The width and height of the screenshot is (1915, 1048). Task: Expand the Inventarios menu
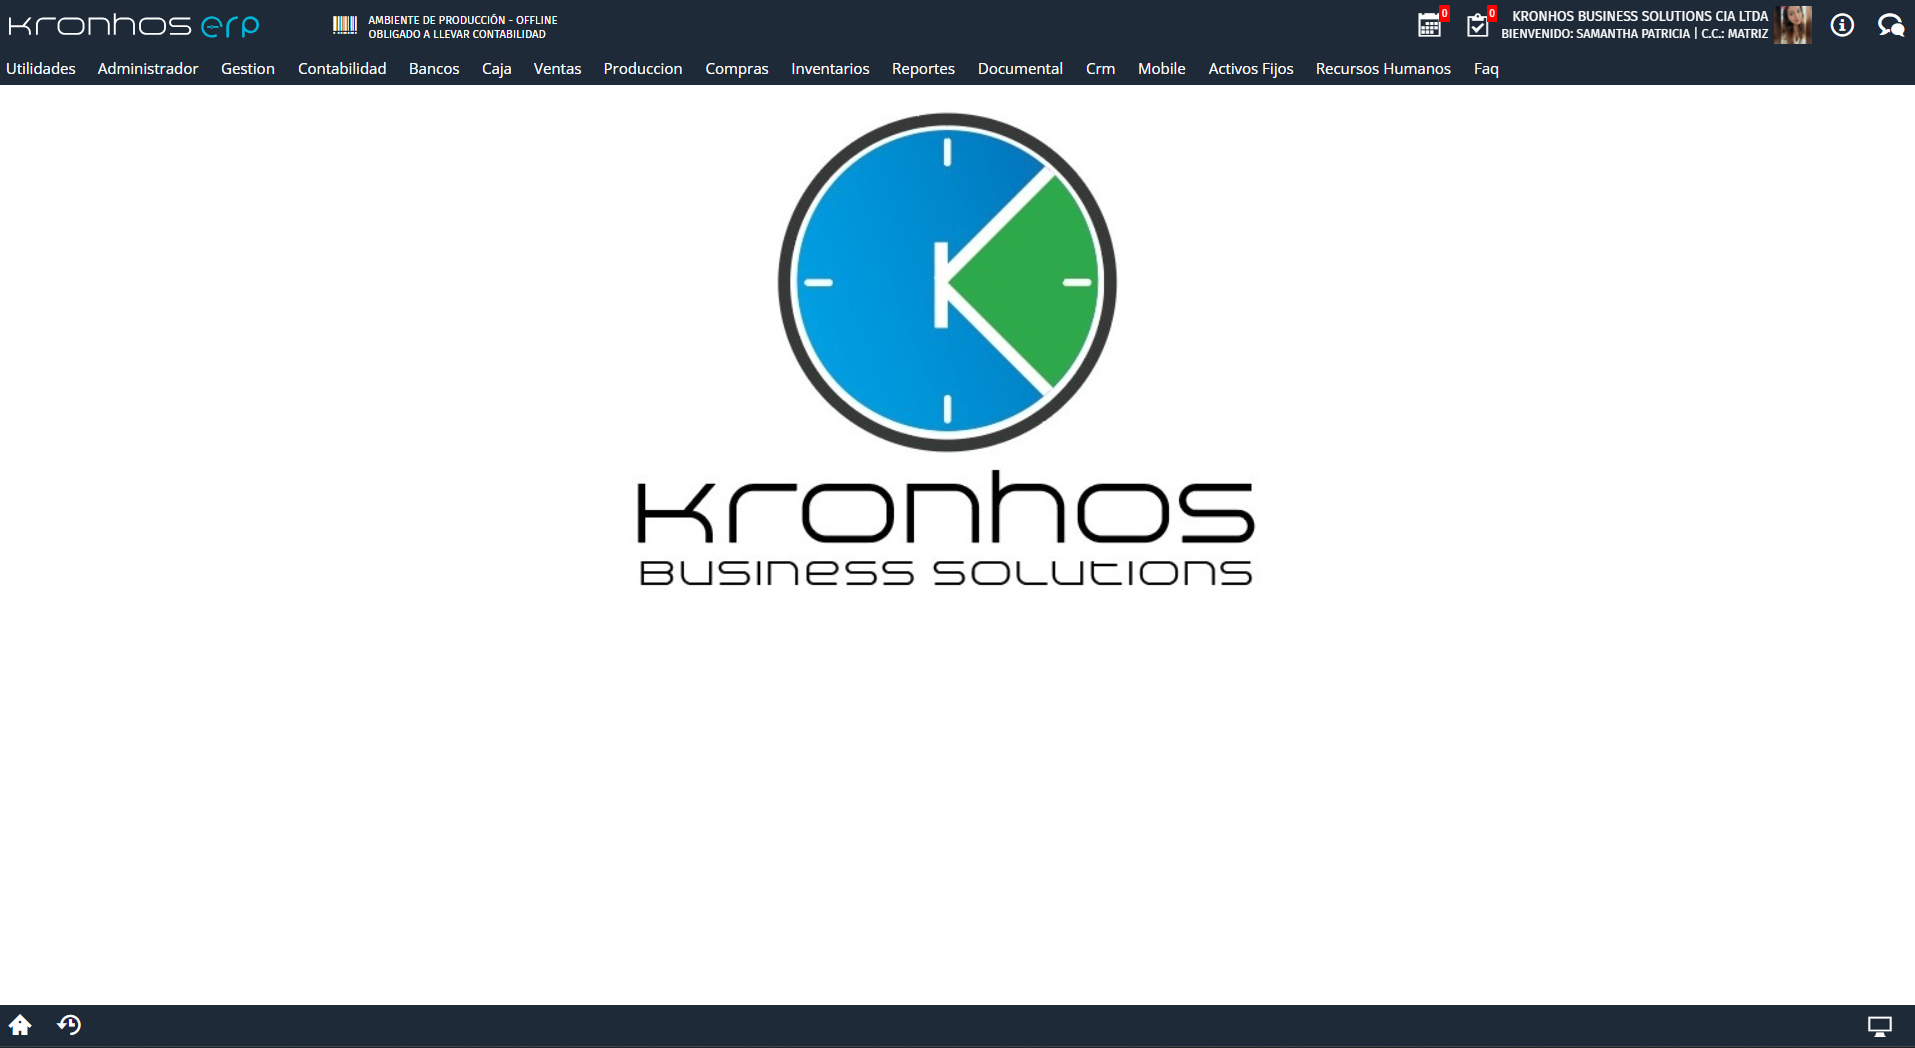pos(830,68)
